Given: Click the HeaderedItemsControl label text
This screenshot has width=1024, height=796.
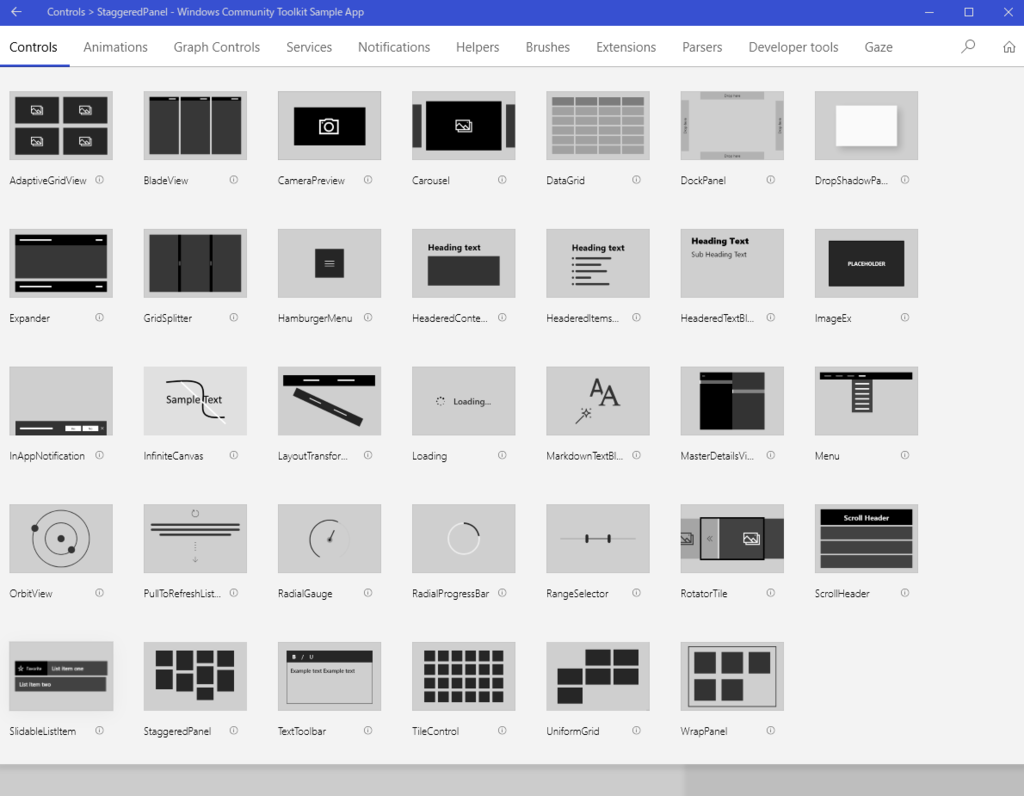Looking at the screenshot, I should click(583, 318).
